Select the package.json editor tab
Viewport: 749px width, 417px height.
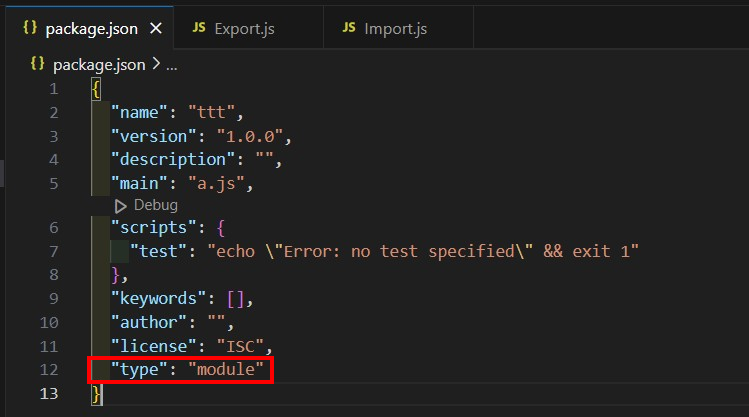pyautogui.click(x=89, y=28)
